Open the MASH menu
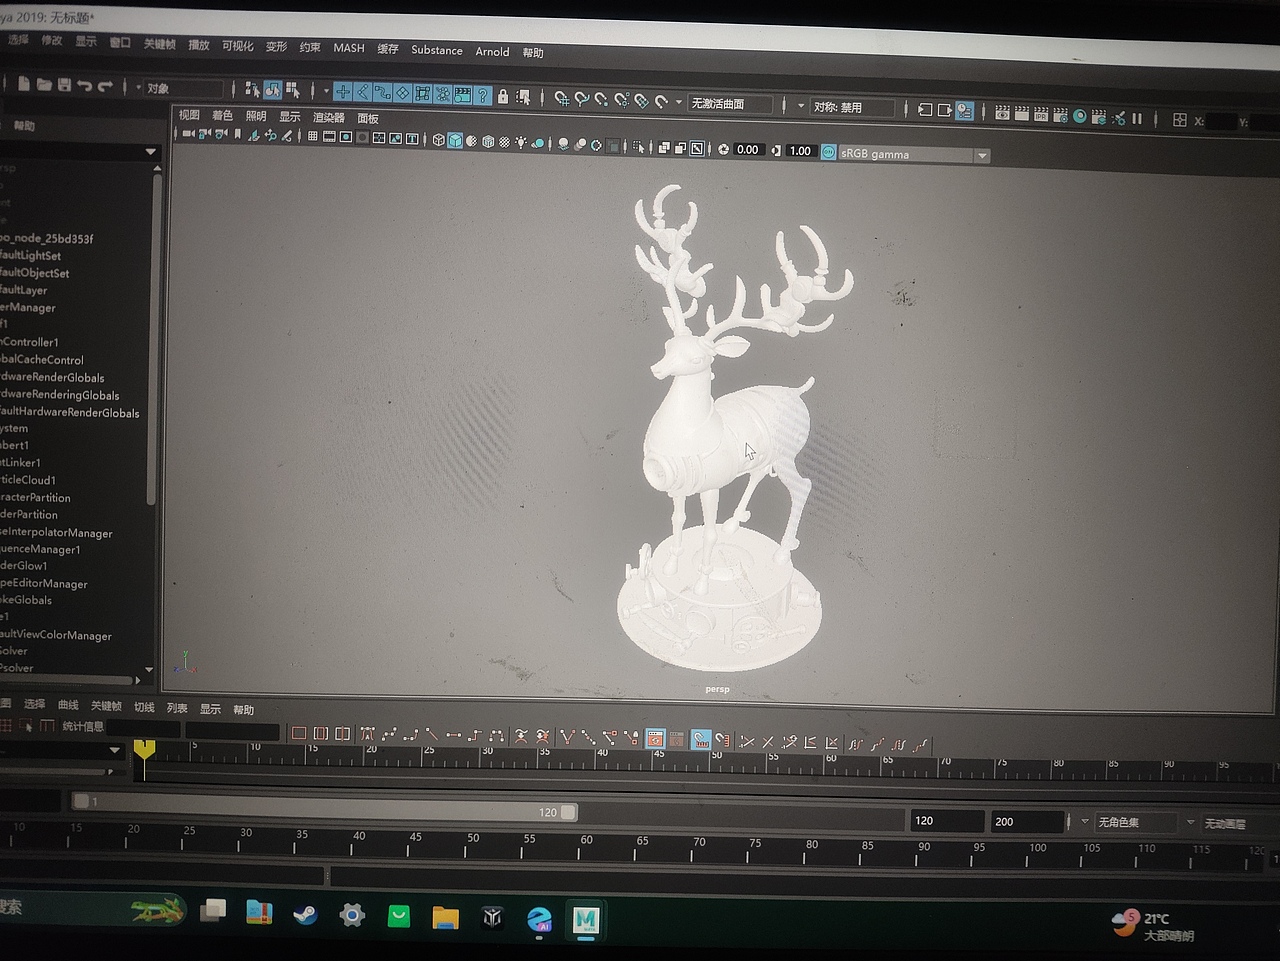 click(x=349, y=48)
